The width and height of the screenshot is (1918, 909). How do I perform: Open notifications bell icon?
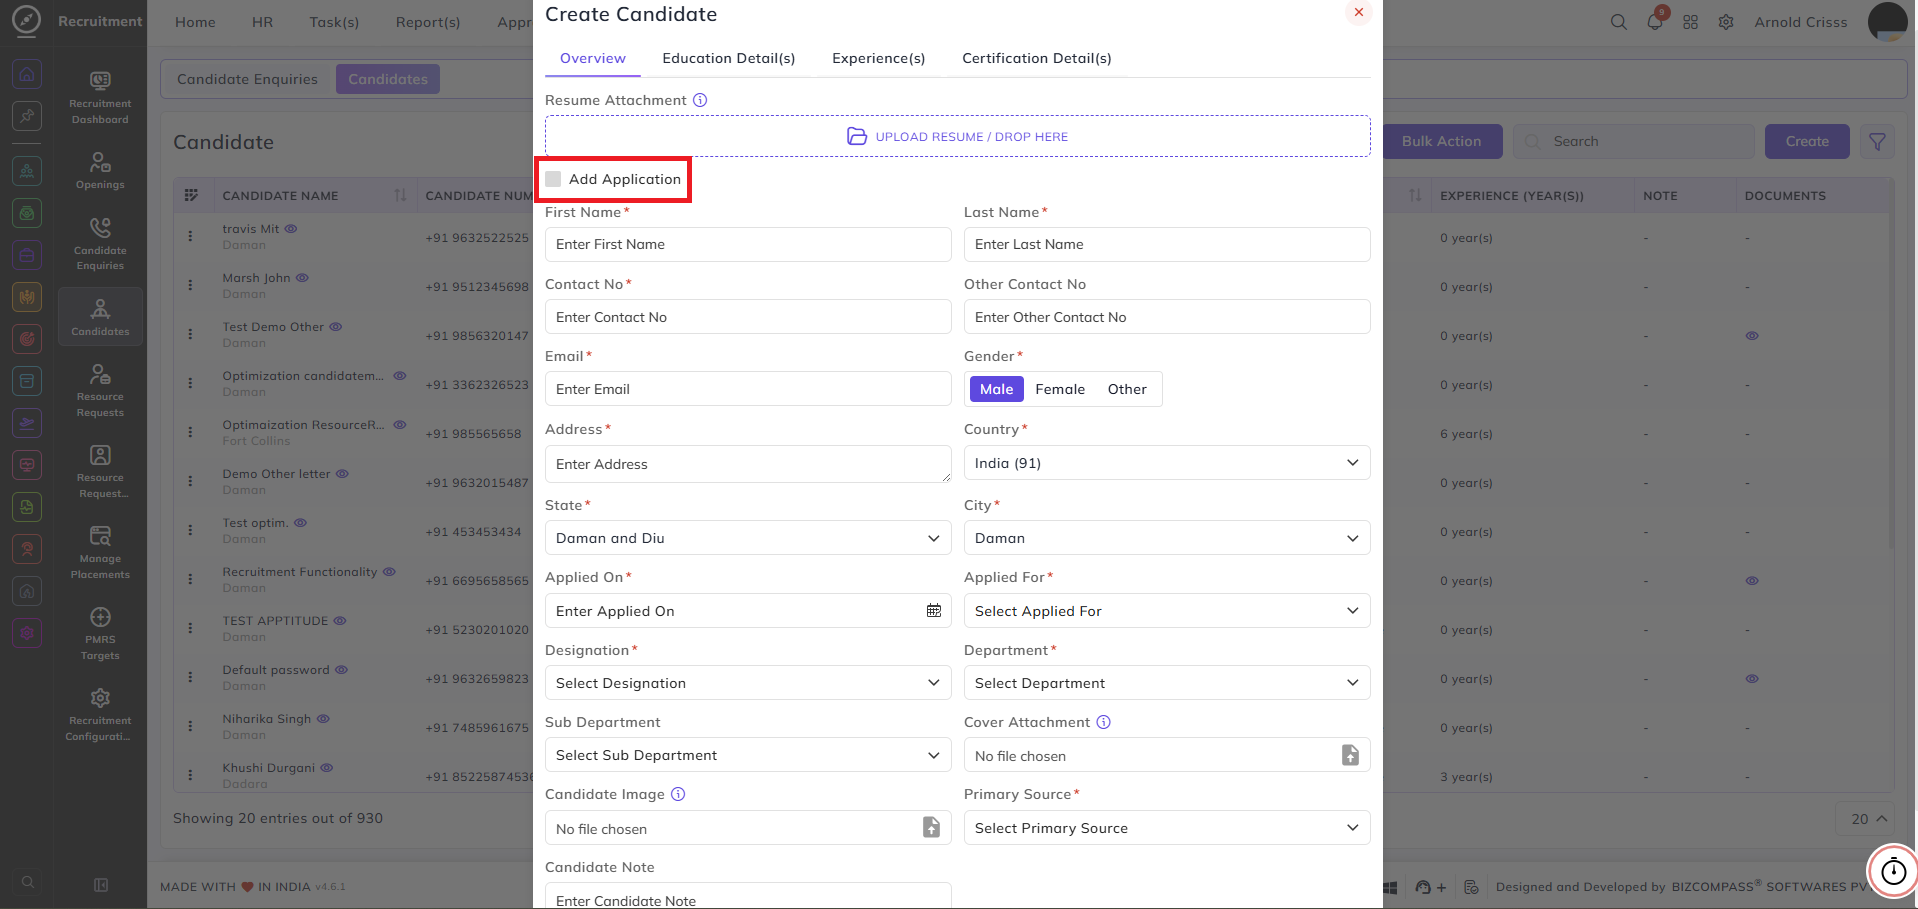1654,22
